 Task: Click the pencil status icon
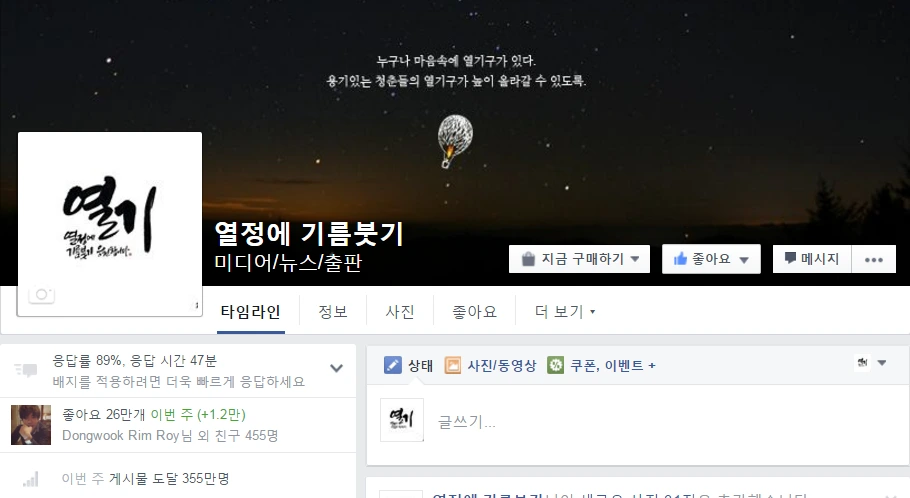tap(393, 365)
